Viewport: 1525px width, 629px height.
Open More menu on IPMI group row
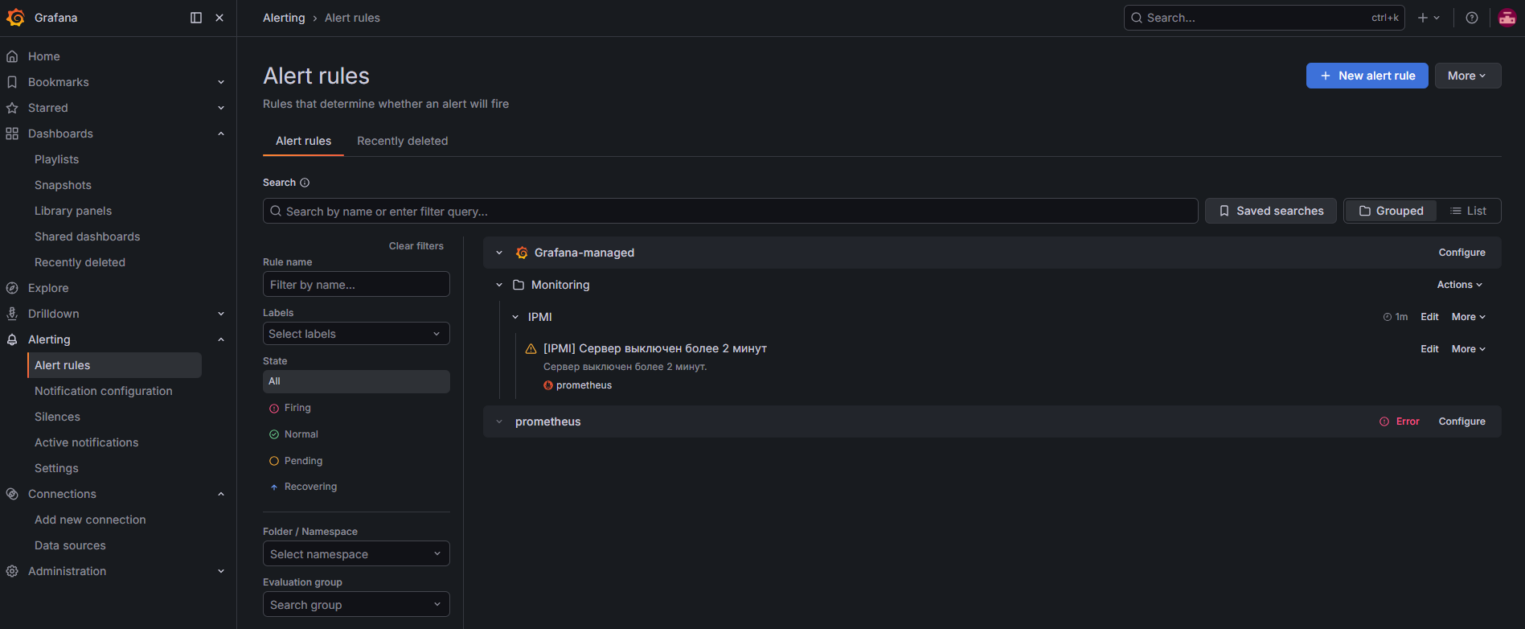pyautogui.click(x=1468, y=317)
